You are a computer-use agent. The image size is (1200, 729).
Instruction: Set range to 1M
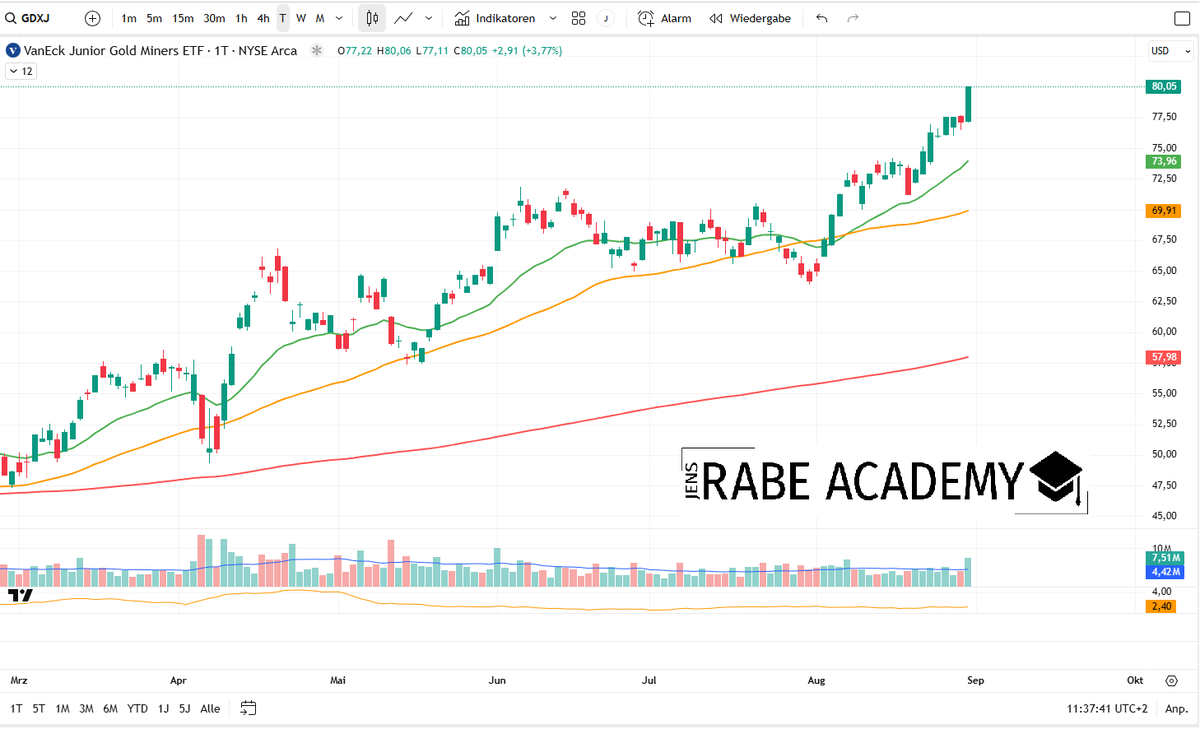(x=62, y=708)
